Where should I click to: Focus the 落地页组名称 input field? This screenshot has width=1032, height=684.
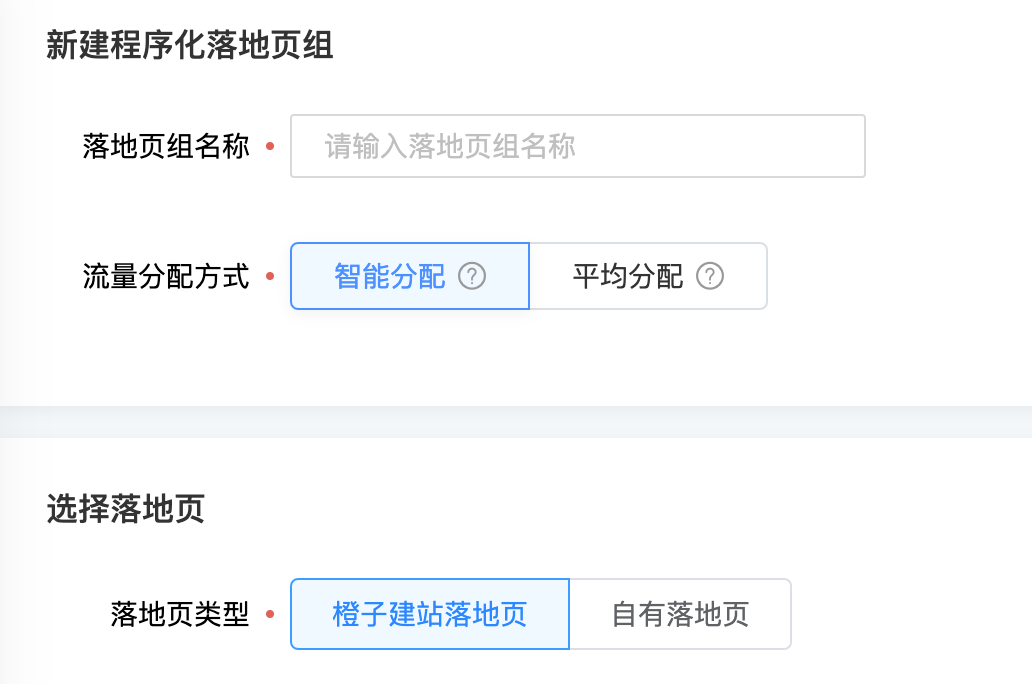click(577, 146)
